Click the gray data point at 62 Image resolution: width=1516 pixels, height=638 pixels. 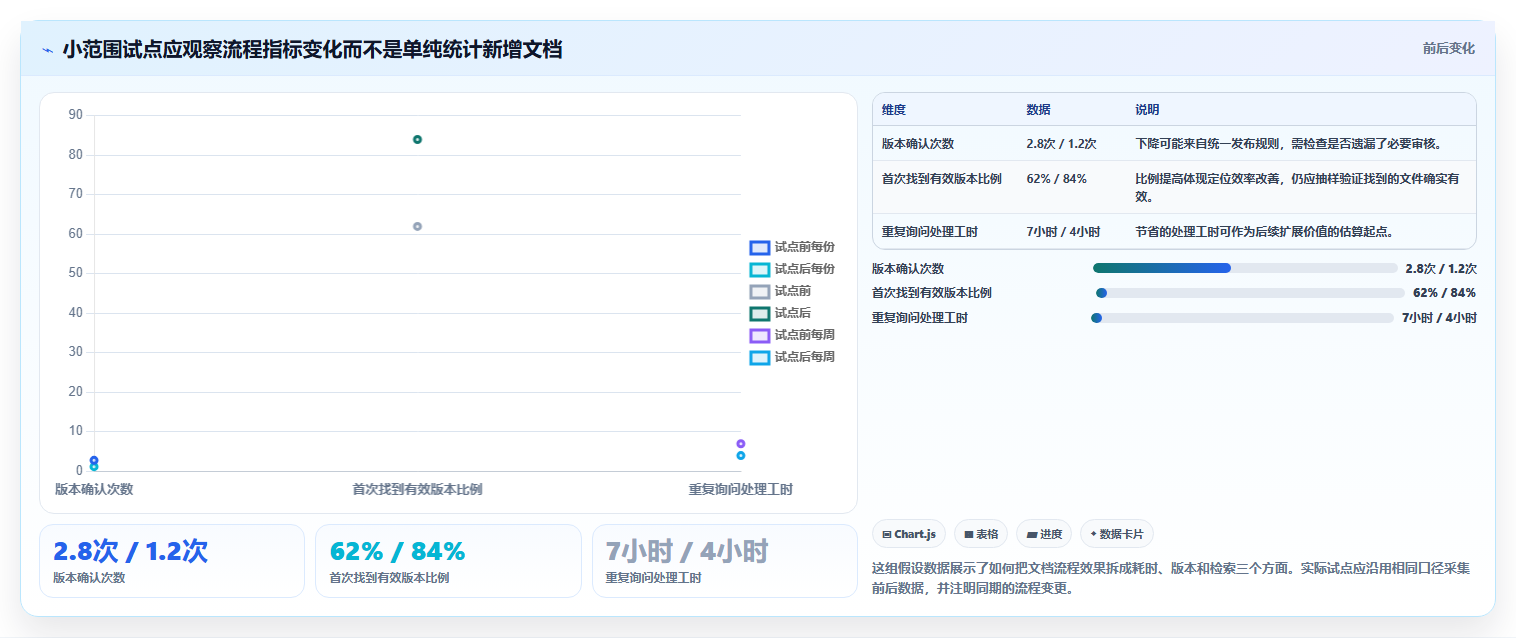(417, 226)
